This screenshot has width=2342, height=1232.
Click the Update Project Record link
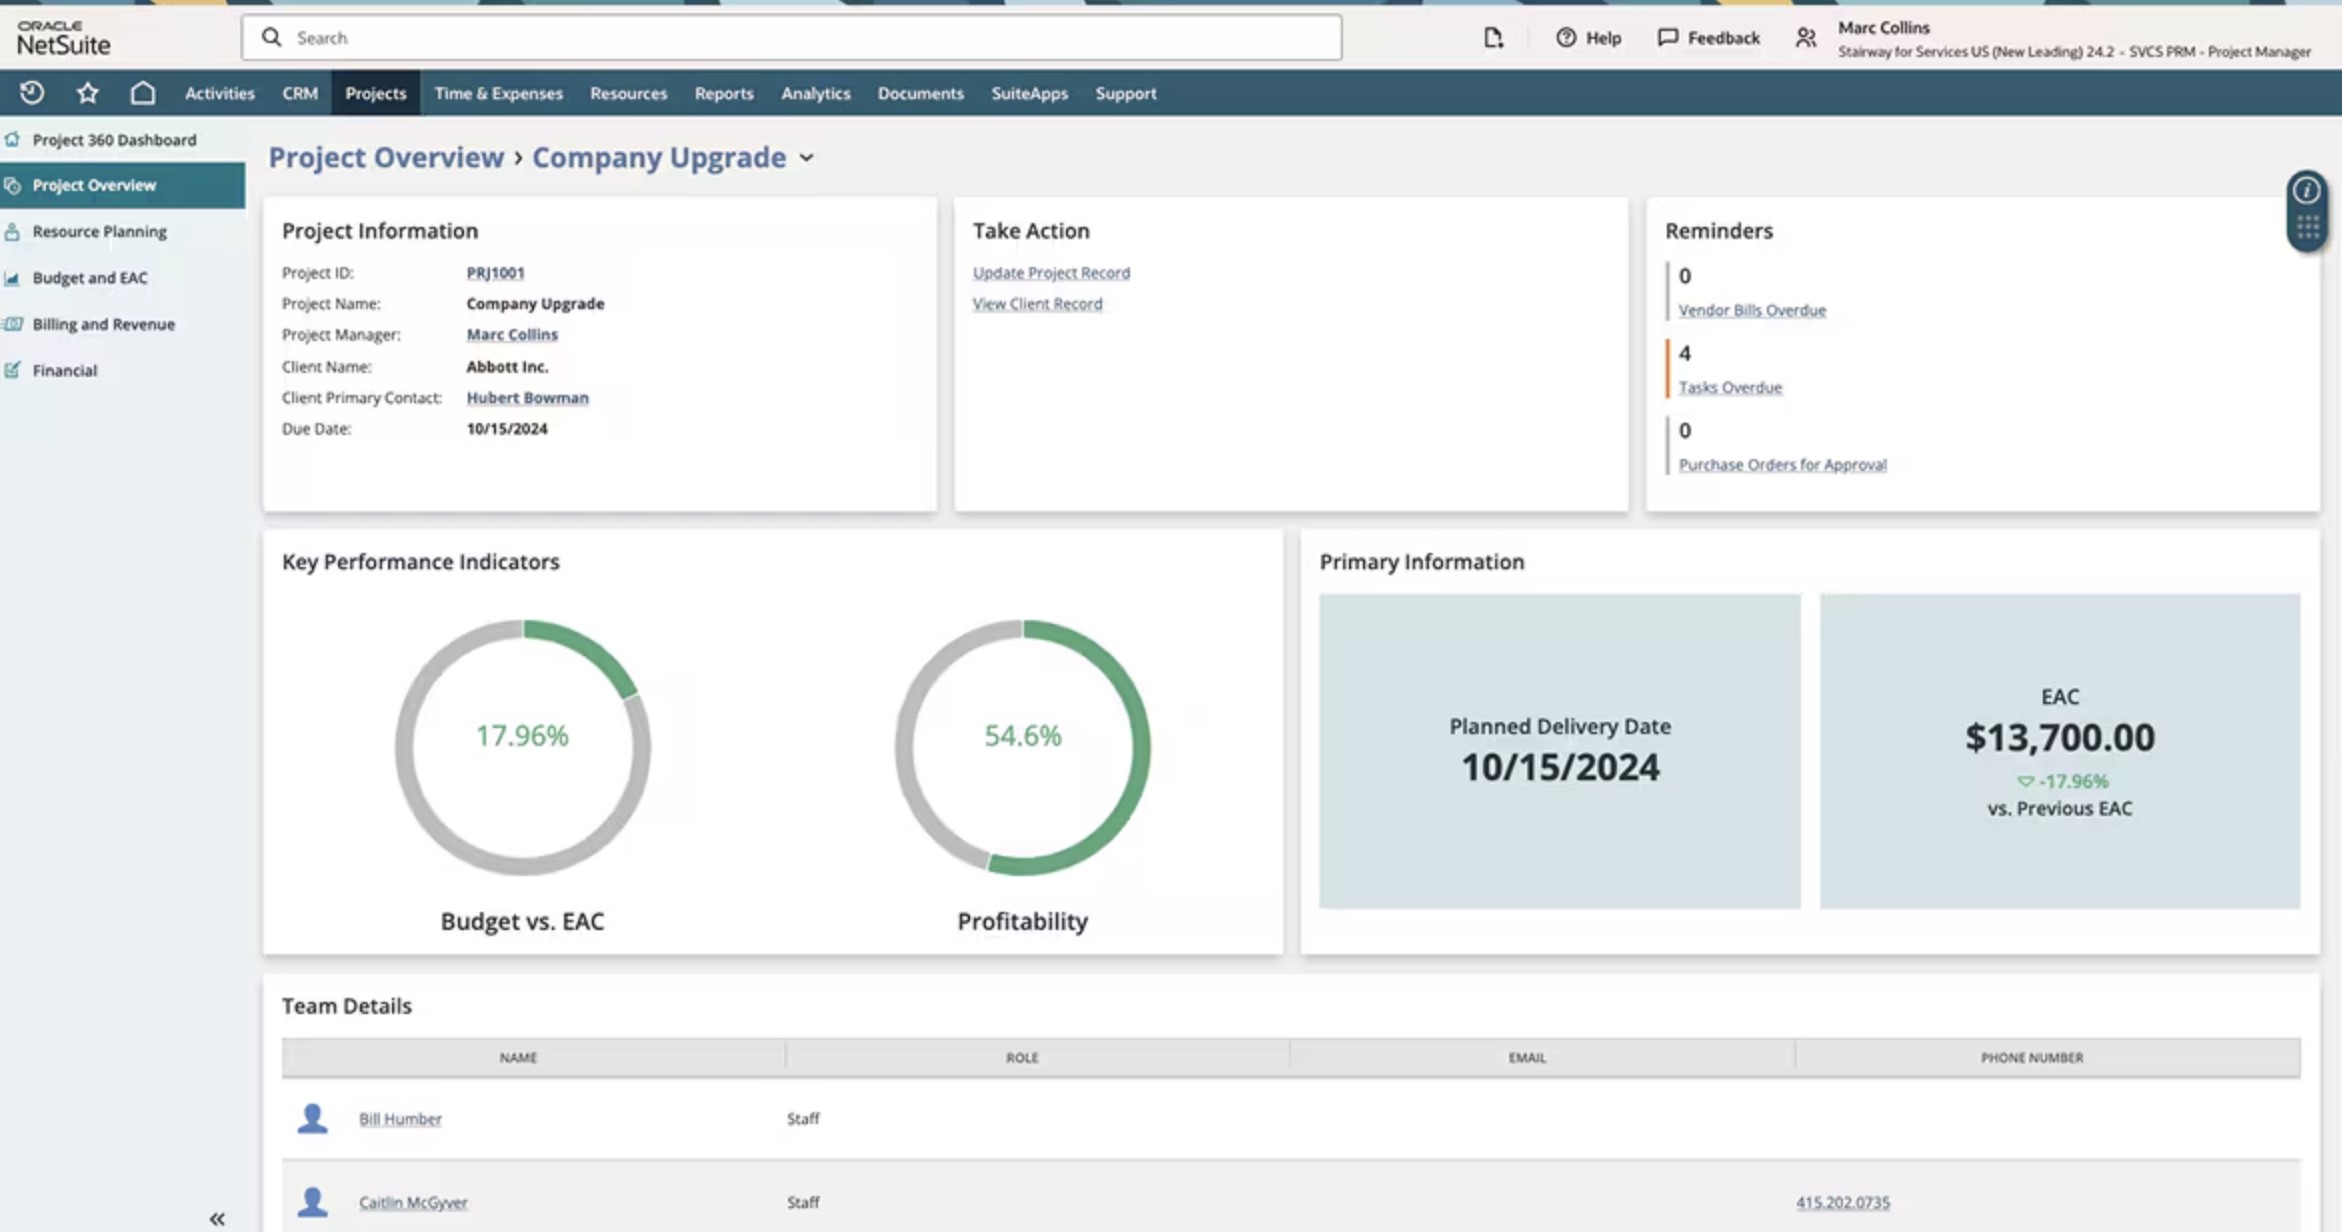coord(1051,272)
